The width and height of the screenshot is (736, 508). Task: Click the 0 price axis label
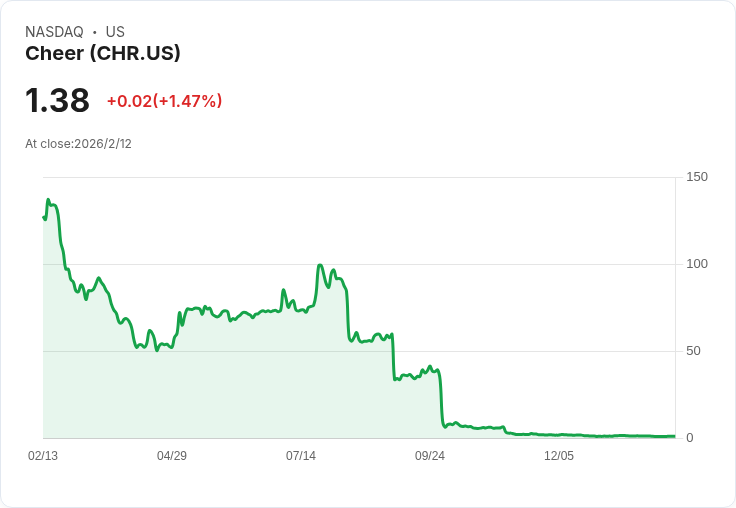(x=690, y=438)
